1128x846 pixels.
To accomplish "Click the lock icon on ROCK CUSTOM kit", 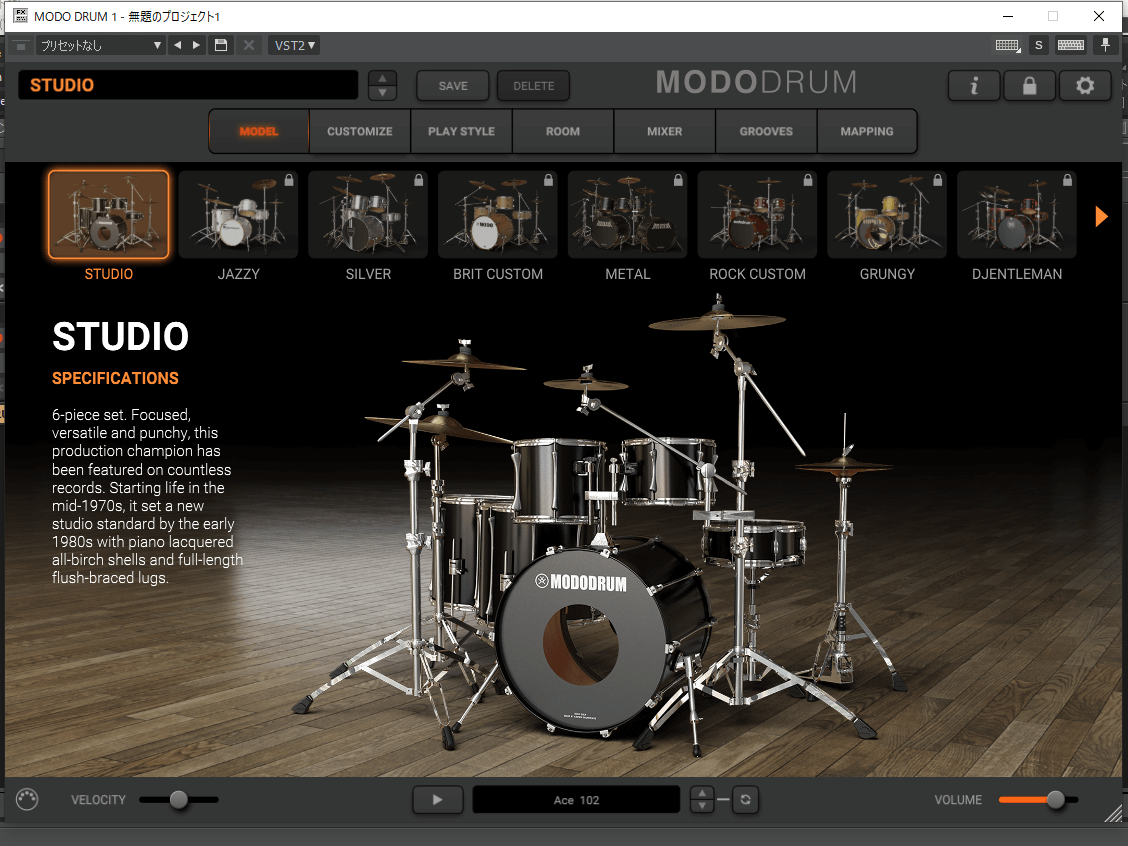I will pyautogui.click(x=808, y=180).
